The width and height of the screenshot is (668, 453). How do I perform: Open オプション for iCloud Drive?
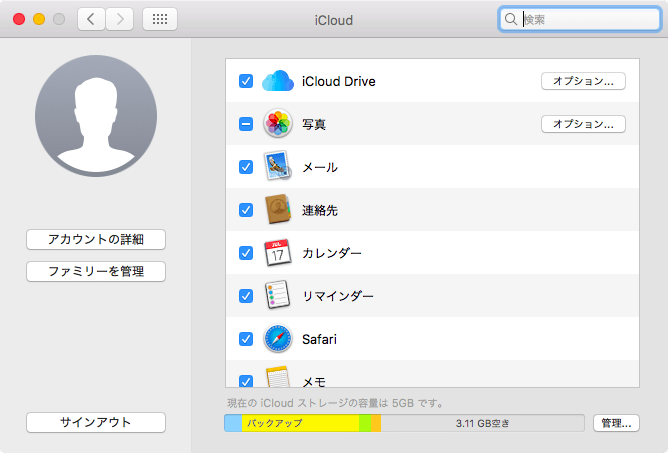click(583, 81)
